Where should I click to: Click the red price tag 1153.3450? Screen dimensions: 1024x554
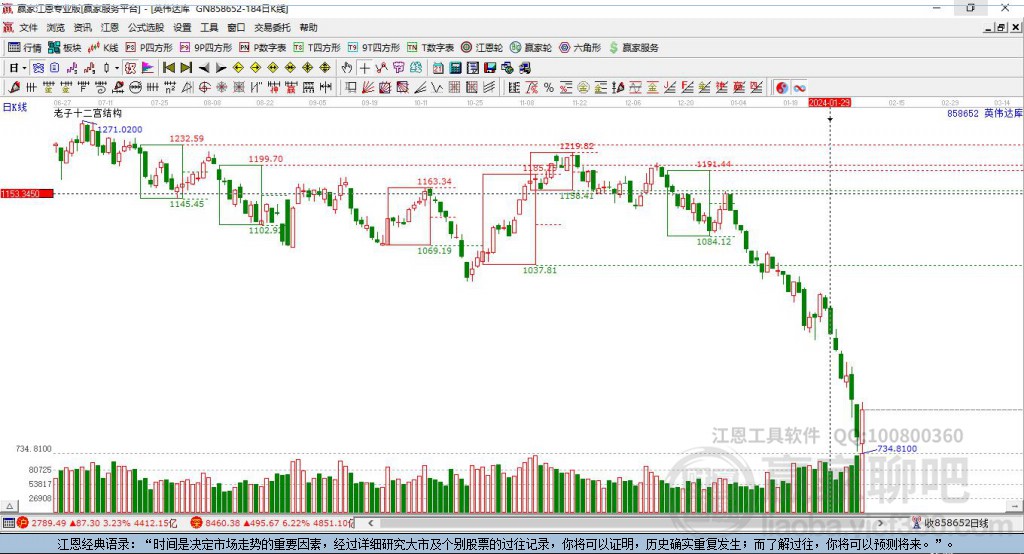click(x=27, y=193)
